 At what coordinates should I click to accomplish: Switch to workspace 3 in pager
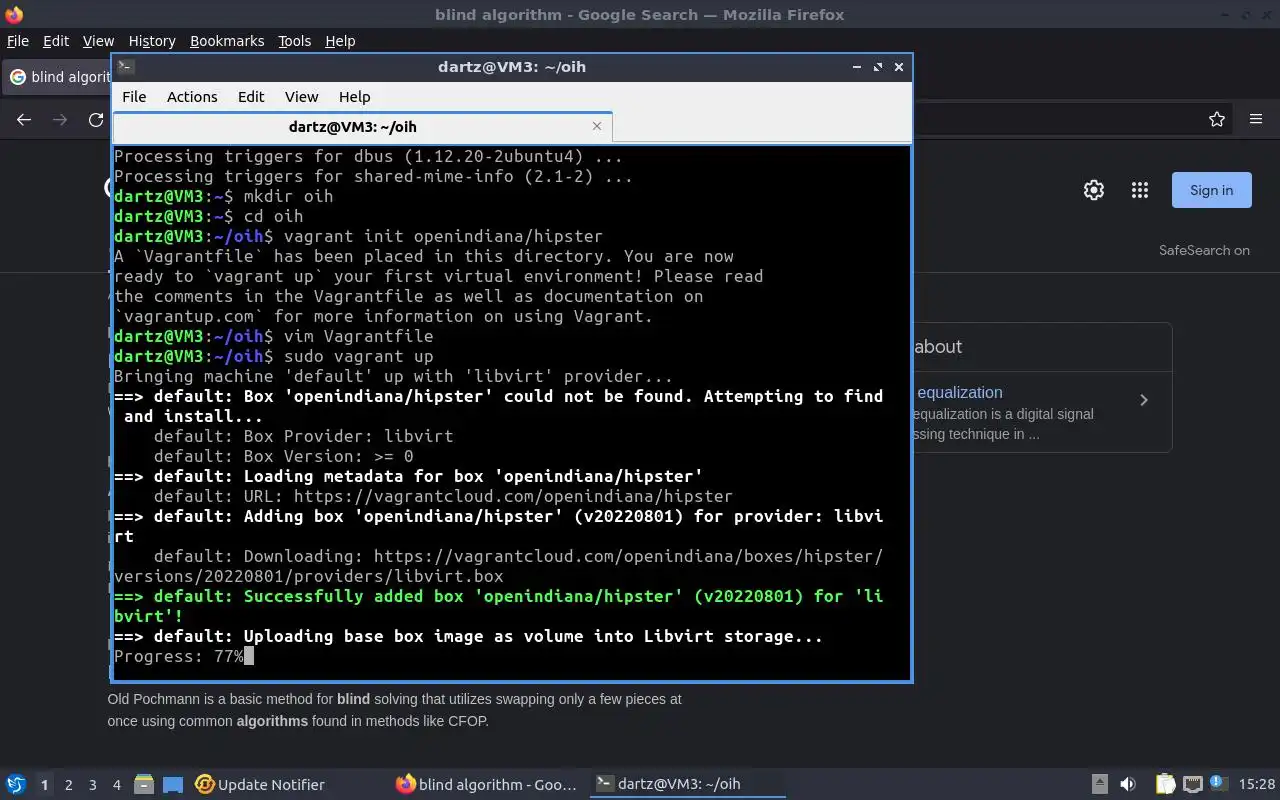click(92, 785)
